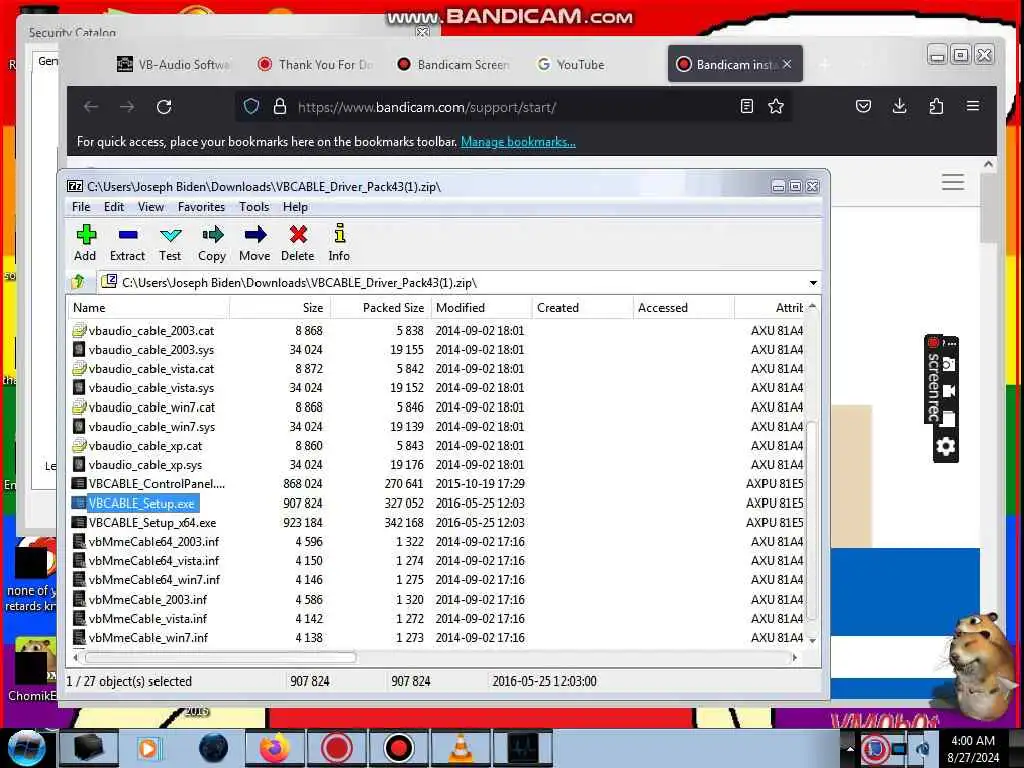1024x768 pixels.
Task: Open Firefox from the taskbar
Action: [276, 748]
